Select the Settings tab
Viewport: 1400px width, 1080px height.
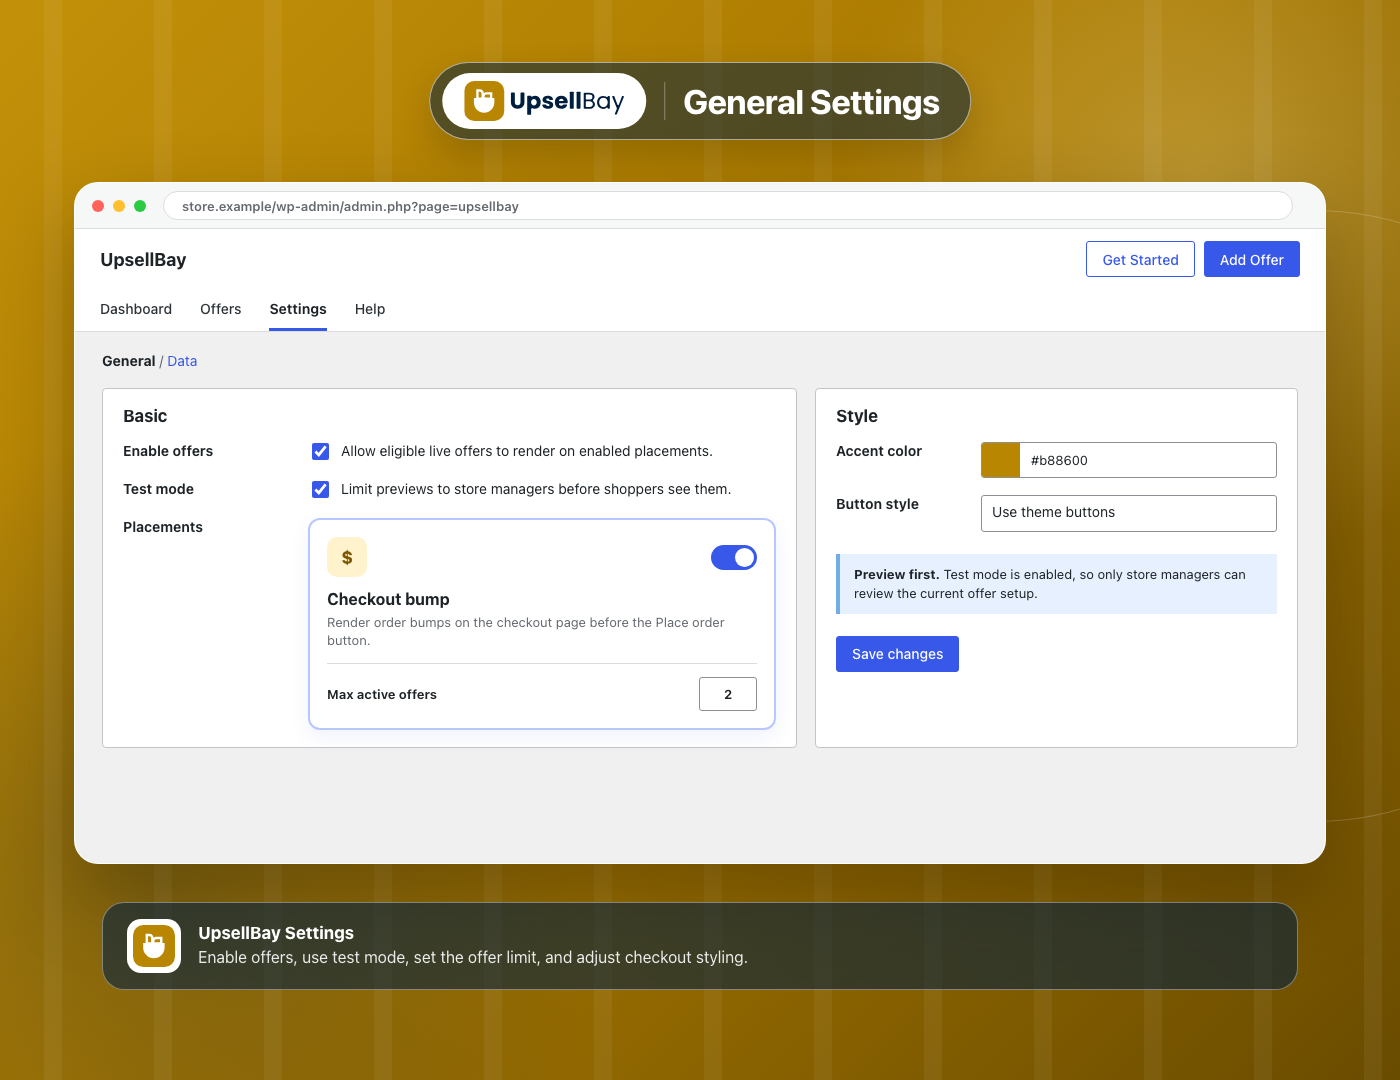click(x=298, y=309)
